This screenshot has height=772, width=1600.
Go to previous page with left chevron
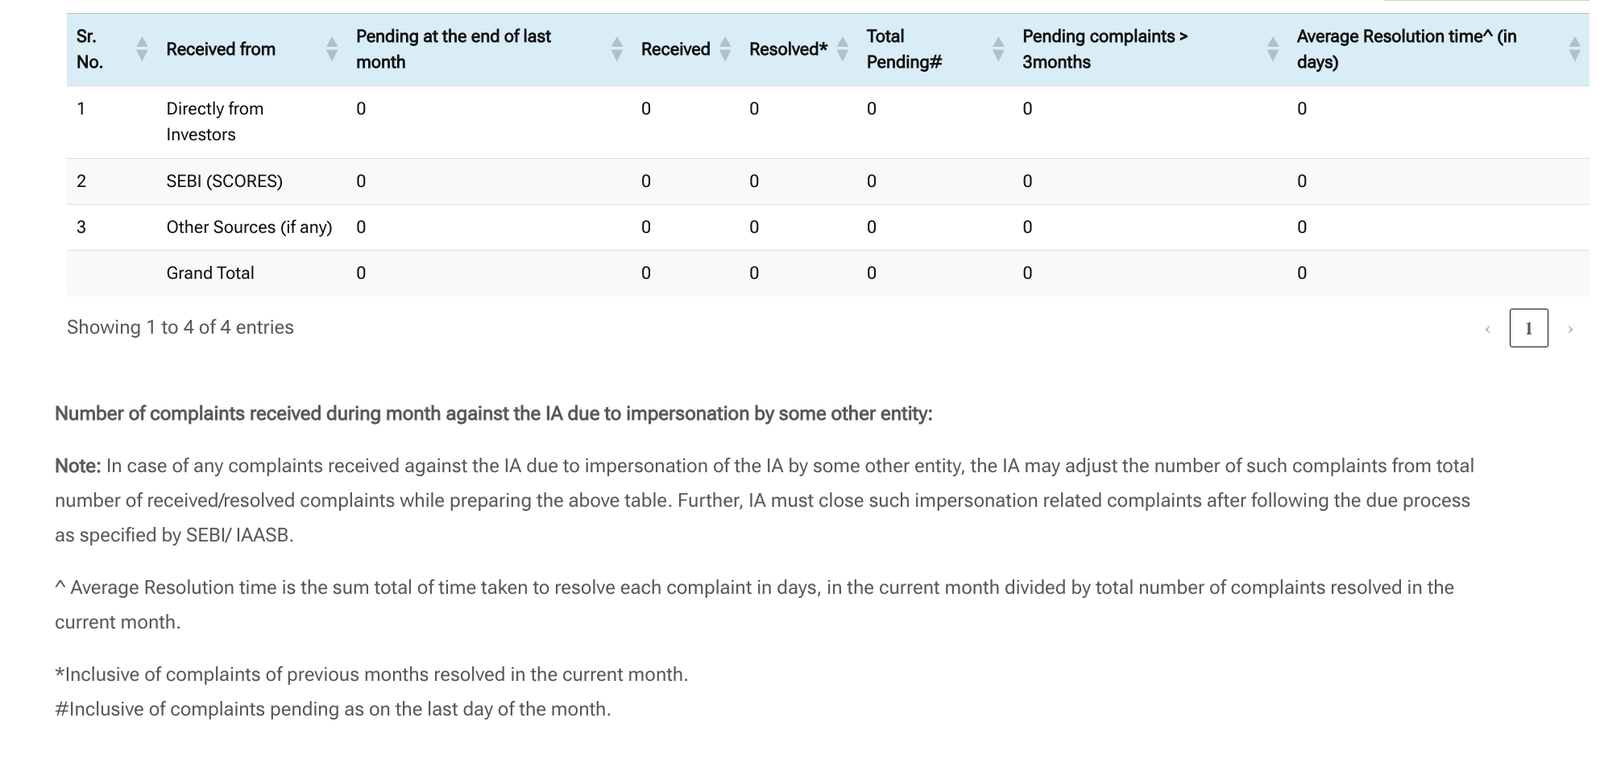[1488, 329]
